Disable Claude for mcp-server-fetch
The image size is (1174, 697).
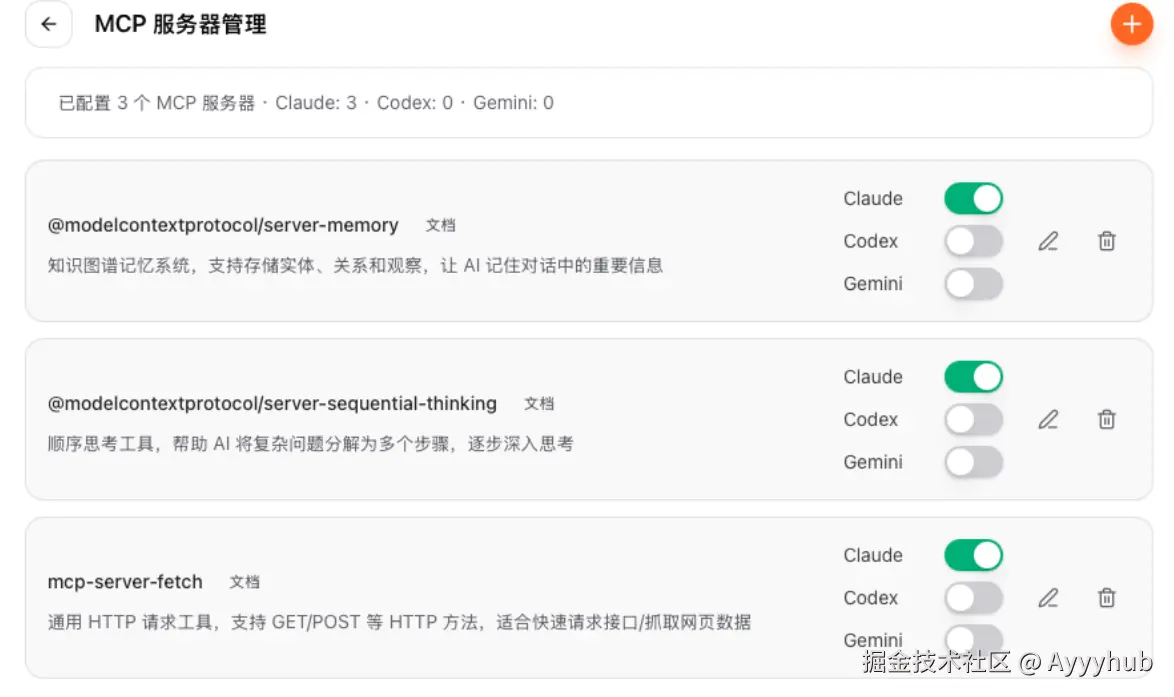point(973,555)
